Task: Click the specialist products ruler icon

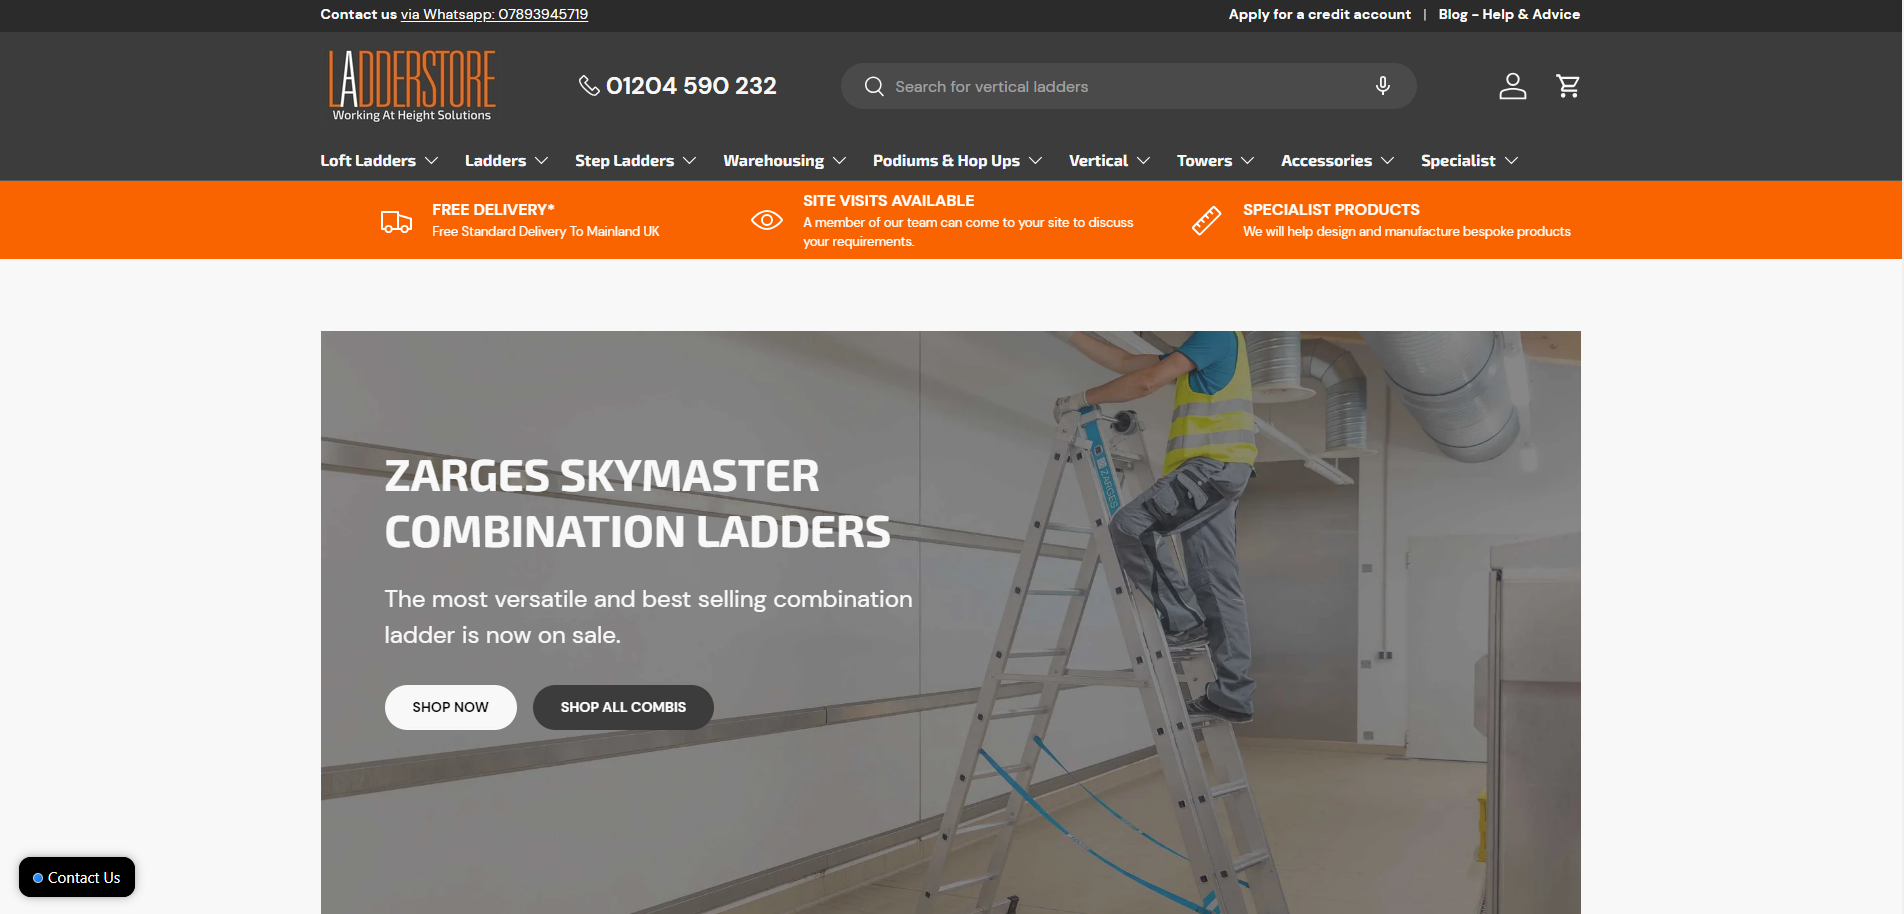Action: [1206, 220]
